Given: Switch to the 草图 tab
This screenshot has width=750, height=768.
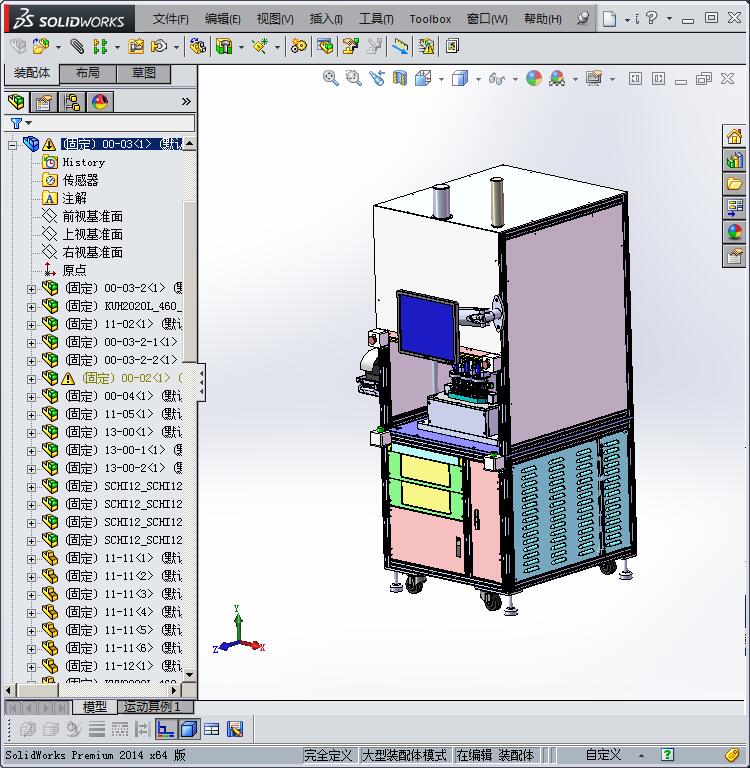Looking at the screenshot, I should (x=144, y=73).
